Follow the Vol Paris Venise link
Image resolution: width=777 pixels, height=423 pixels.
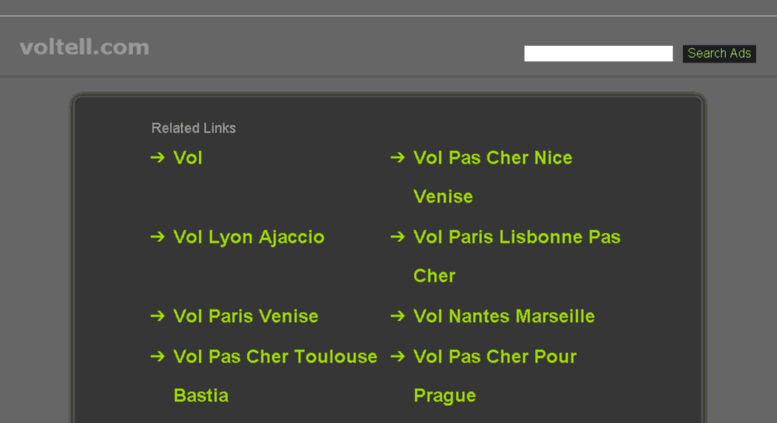coord(246,316)
